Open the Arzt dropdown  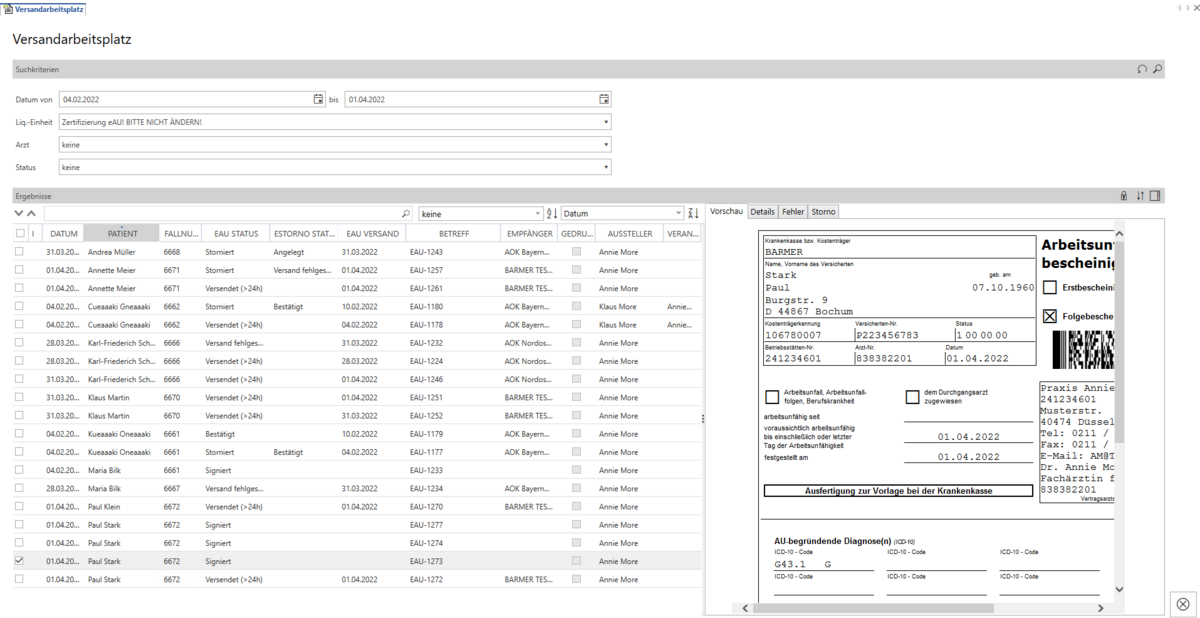click(x=606, y=144)
